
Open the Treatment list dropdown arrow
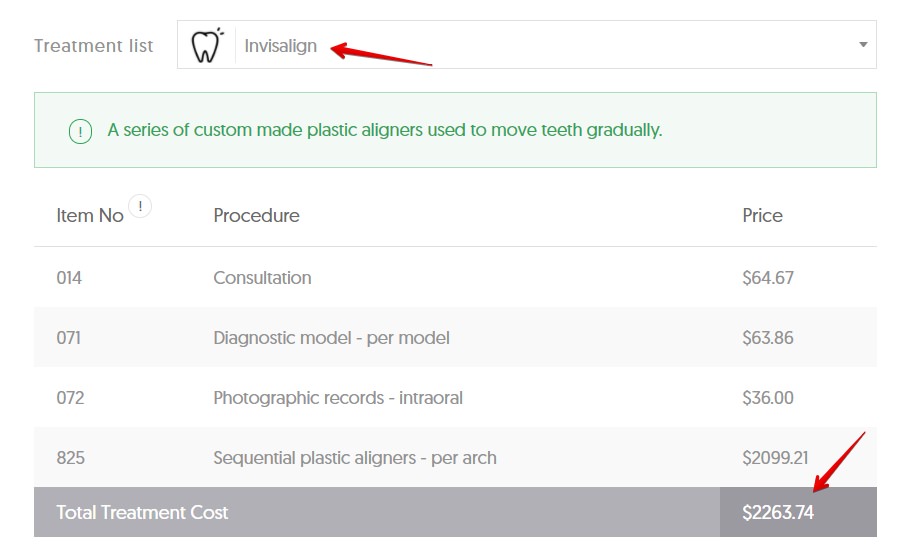(863, 46)
